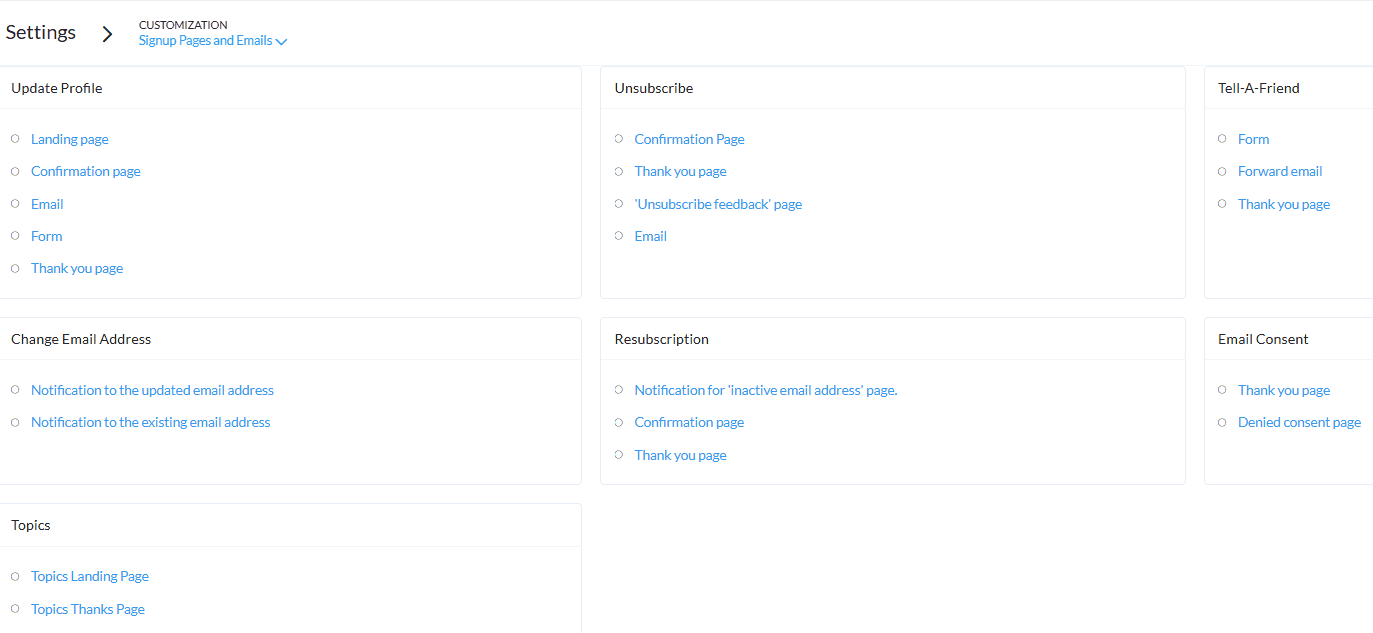Select the radio button beside Unsubscribe Email
Image resolution: width=1373 pixels, height=633 pixels.
619,236
